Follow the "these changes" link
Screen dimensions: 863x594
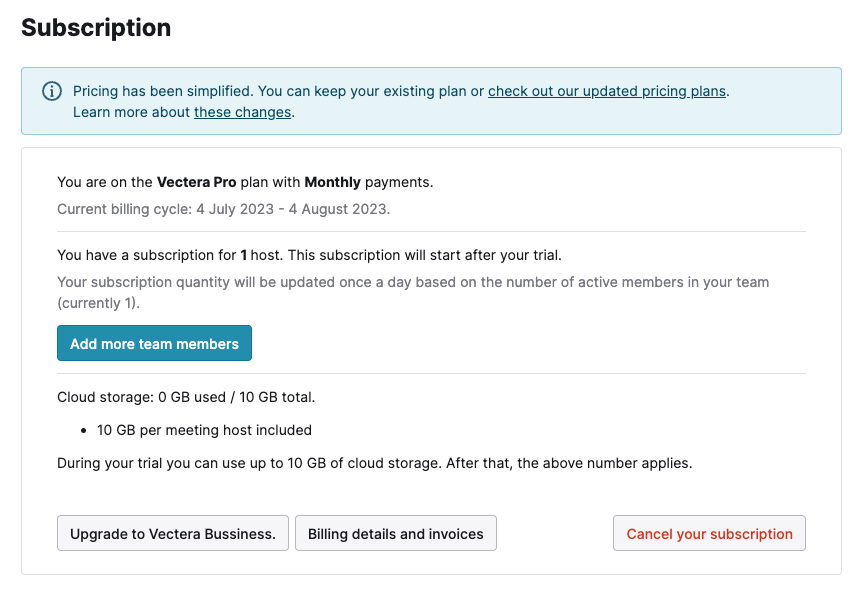(242, 112)
